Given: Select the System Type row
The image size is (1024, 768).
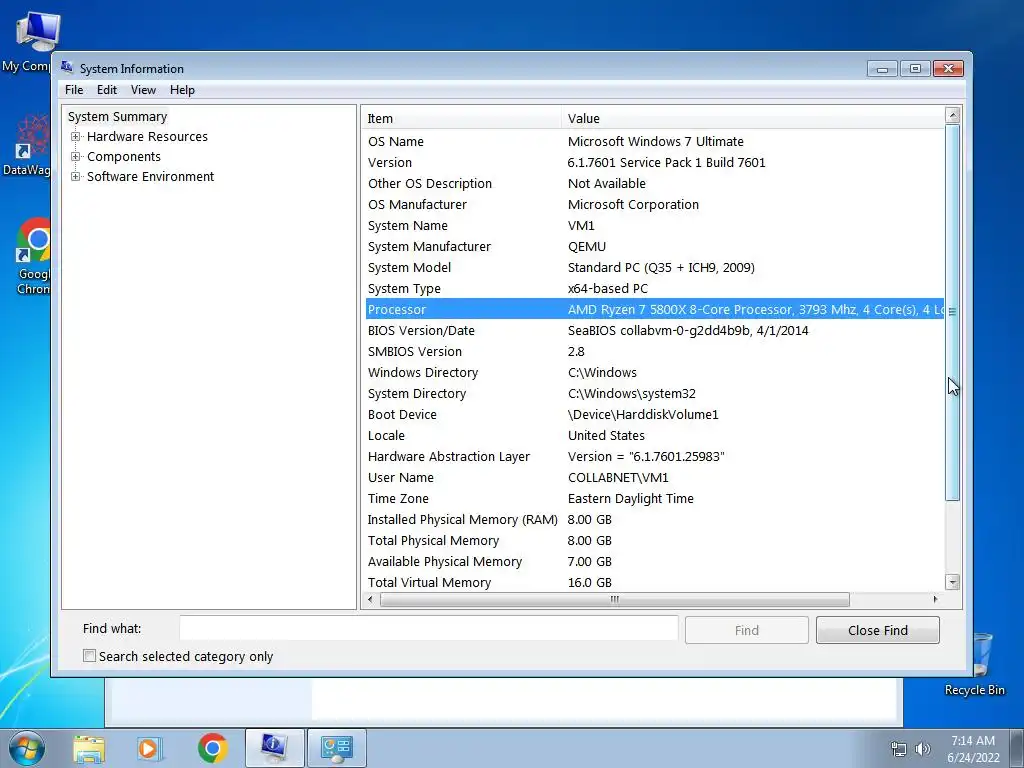Looking at the screenshot, I should tap(654, 289).
